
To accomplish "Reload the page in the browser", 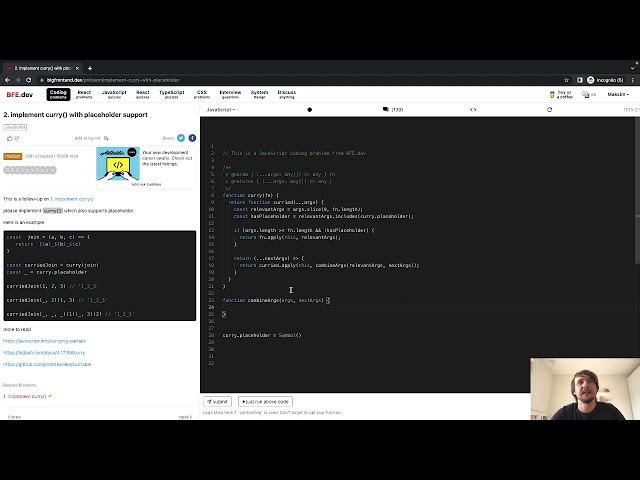I will click(x=29, y=80).
